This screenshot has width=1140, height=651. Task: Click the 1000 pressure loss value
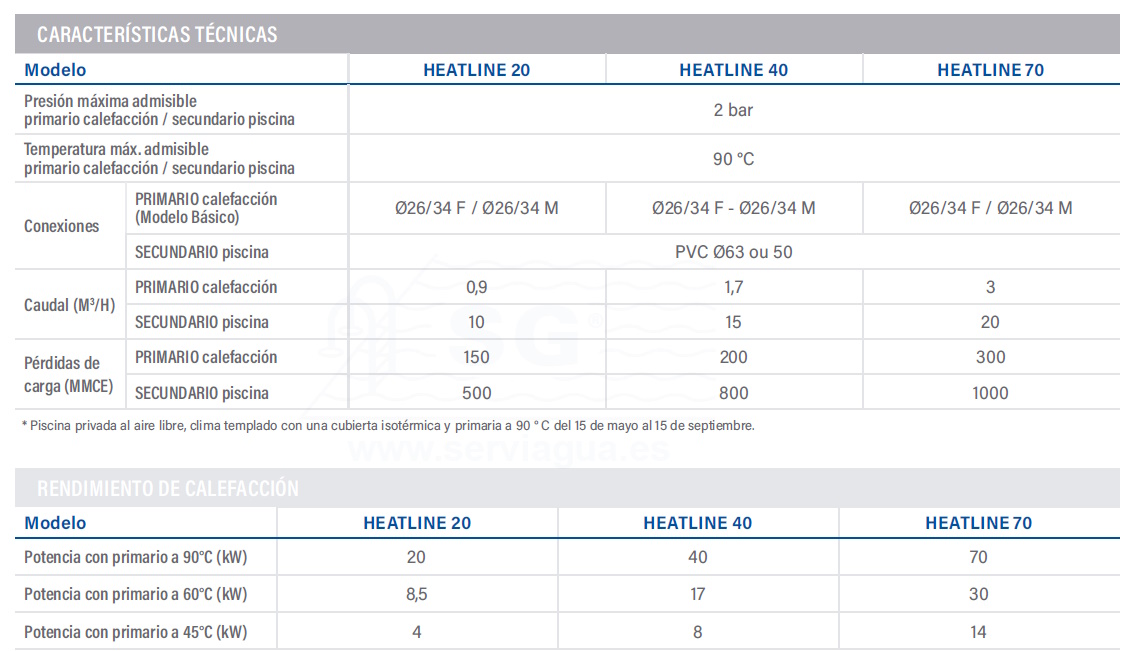(990, 393)
